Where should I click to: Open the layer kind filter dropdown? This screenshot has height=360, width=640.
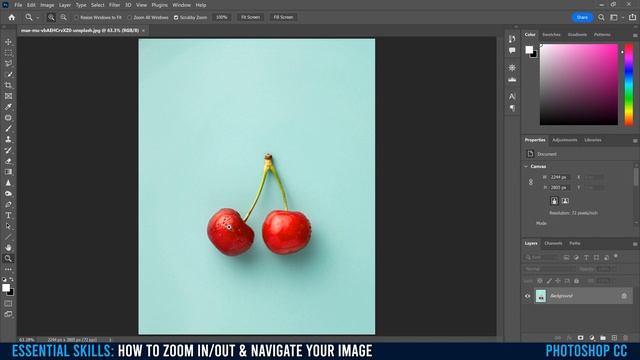pos(542,257)
